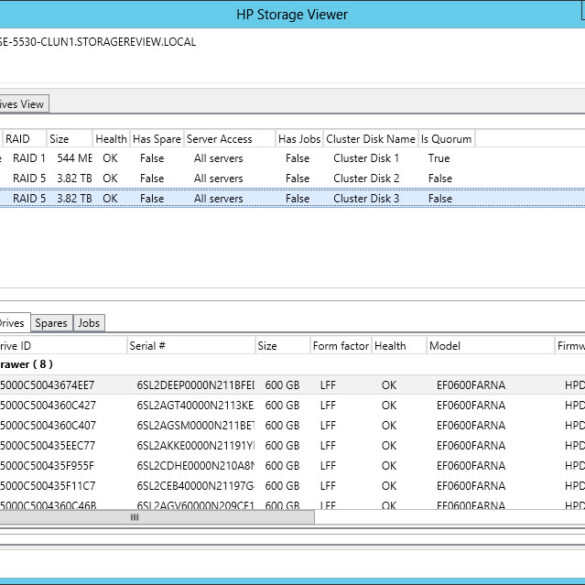
Task: Click serial 6SL2AKKE0000N21191Y cell
Action: point(195,445)
